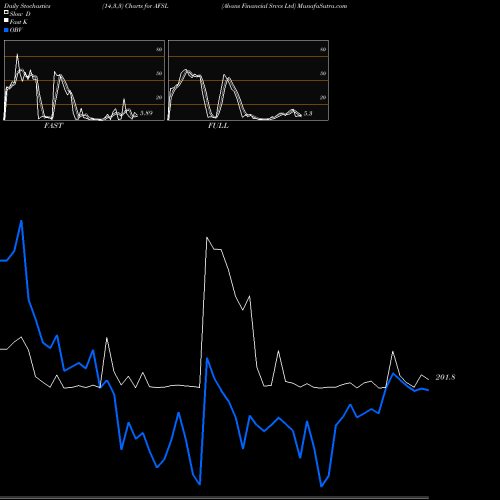The image size is (500, 500).
Task: Open the FULL stochastic chart panel
Action: point(248,80)
